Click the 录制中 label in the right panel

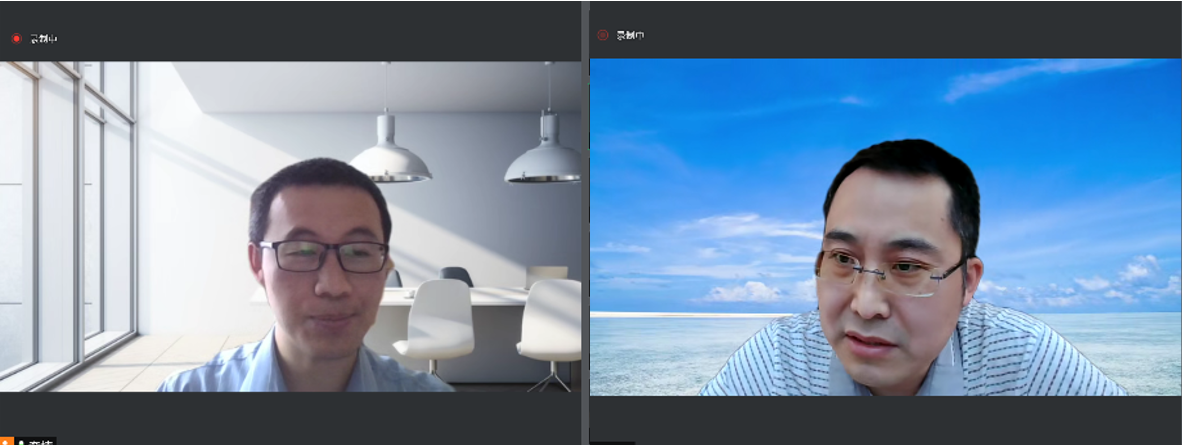629,35
